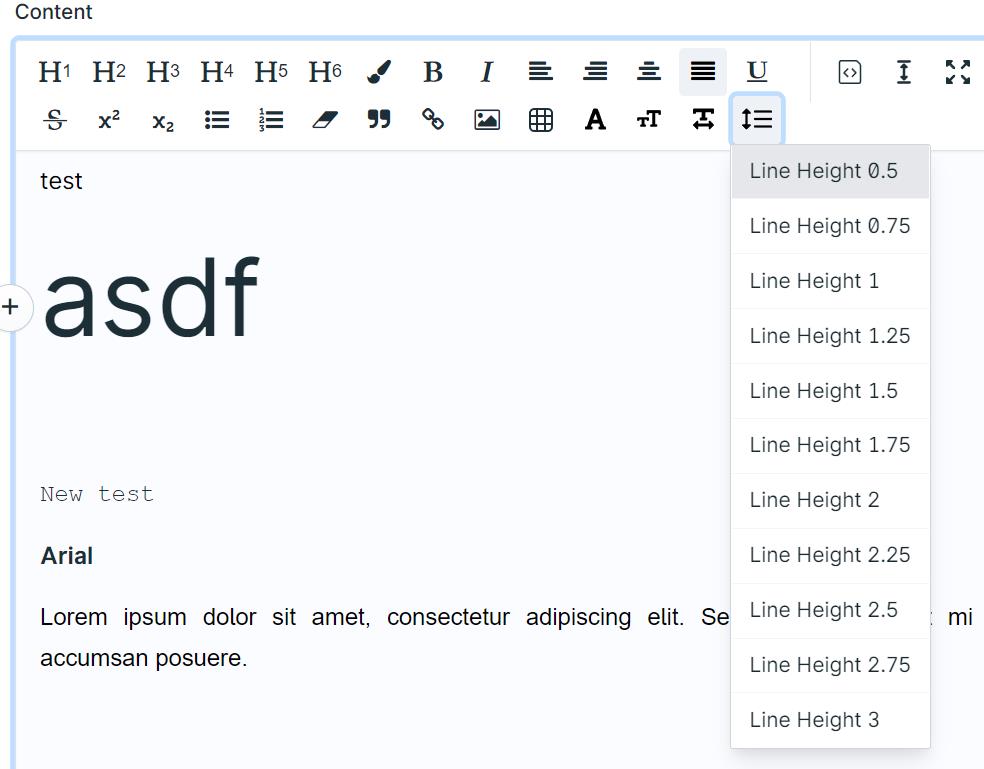The width and height of the screenshot is (984, 769).
Task: Close the line height dropdown
Action: click(x=757, y=119)
